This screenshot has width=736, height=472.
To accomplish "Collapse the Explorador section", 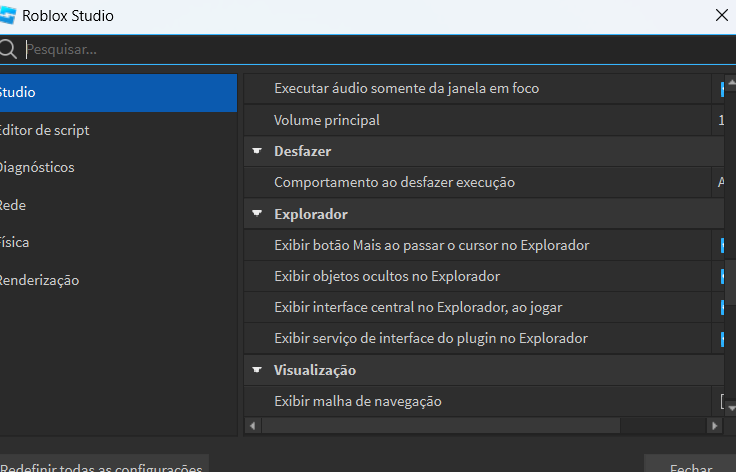I will 257,213.
